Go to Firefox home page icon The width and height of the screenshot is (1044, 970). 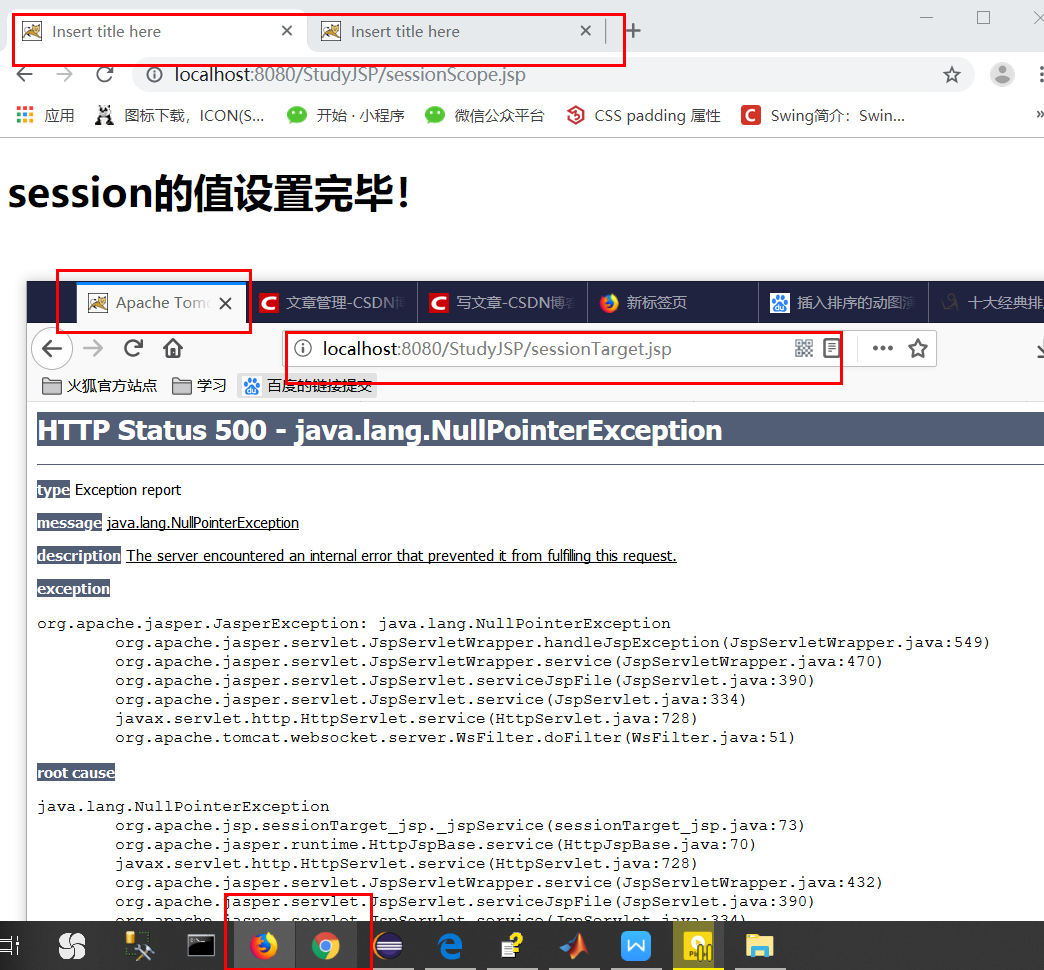point(173,348)
